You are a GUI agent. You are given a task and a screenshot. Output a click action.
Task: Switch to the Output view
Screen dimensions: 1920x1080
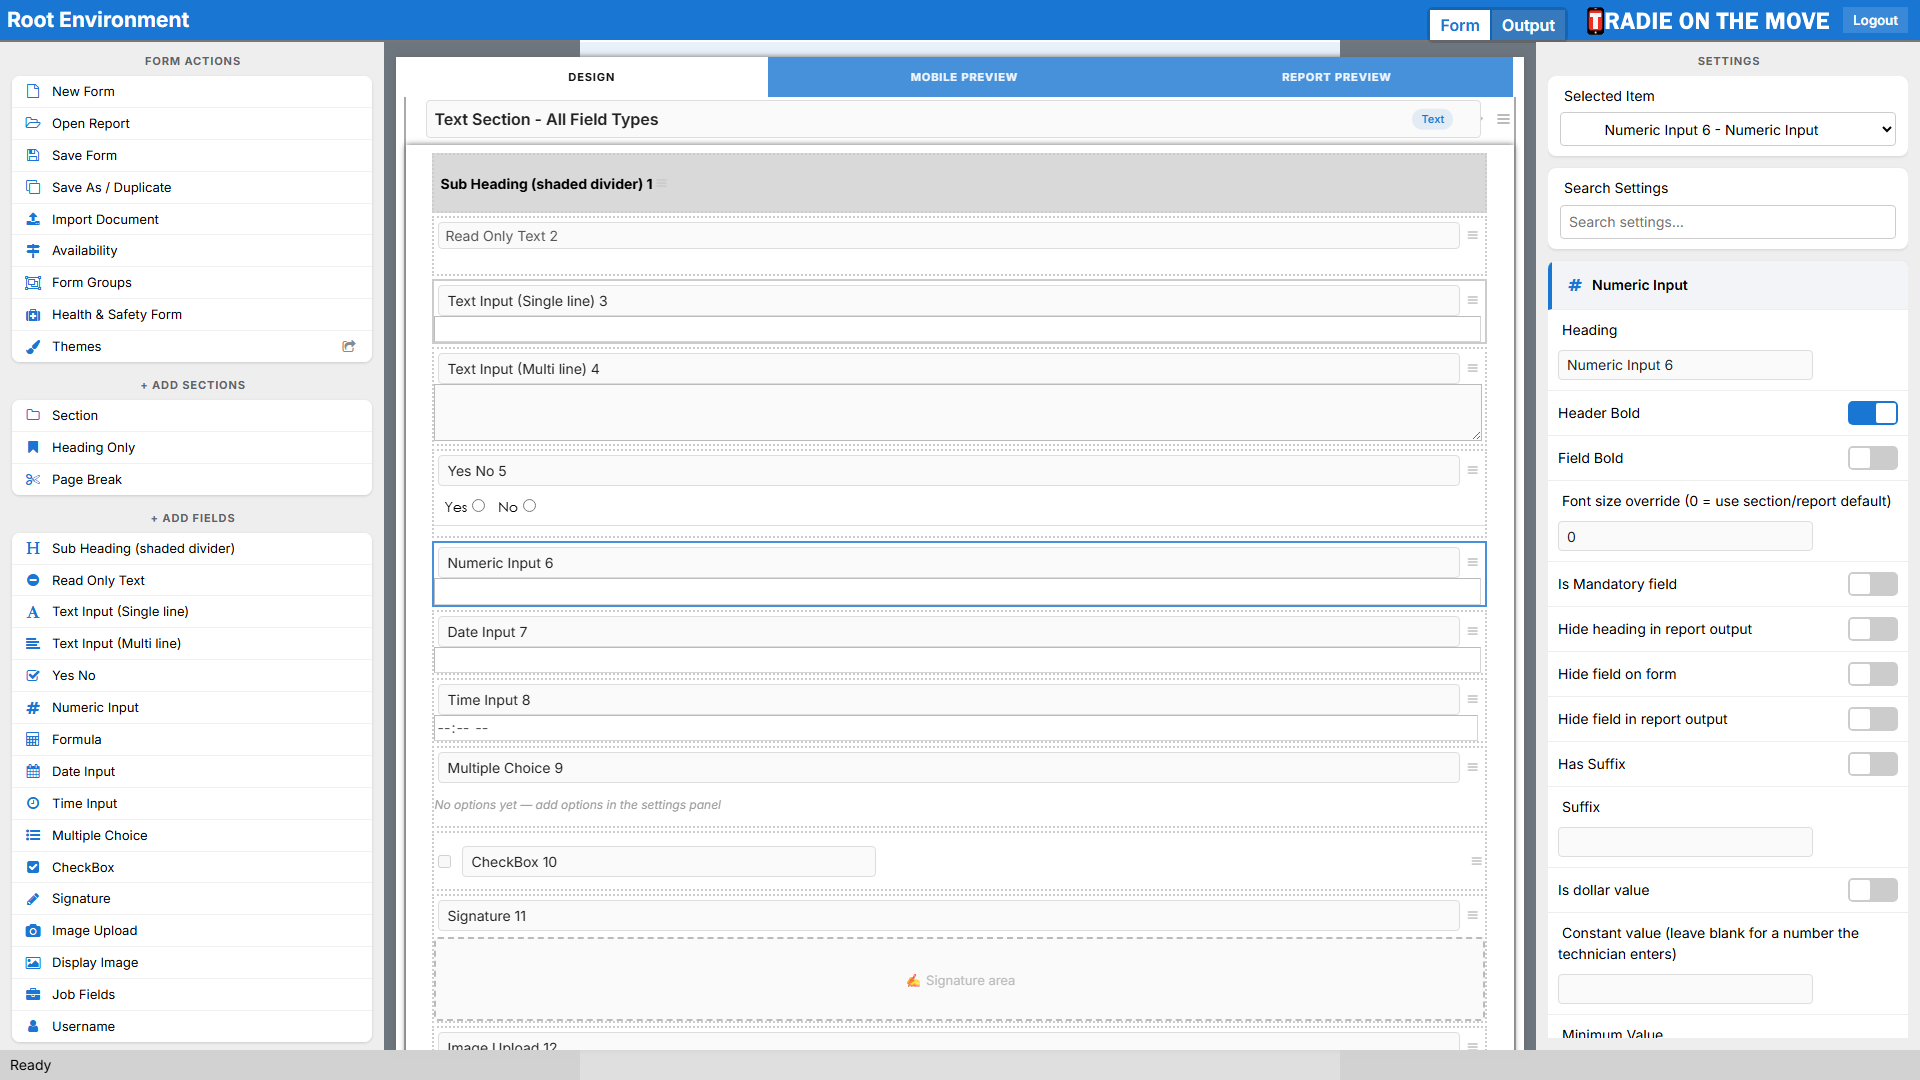click(x=1528, y=25)
